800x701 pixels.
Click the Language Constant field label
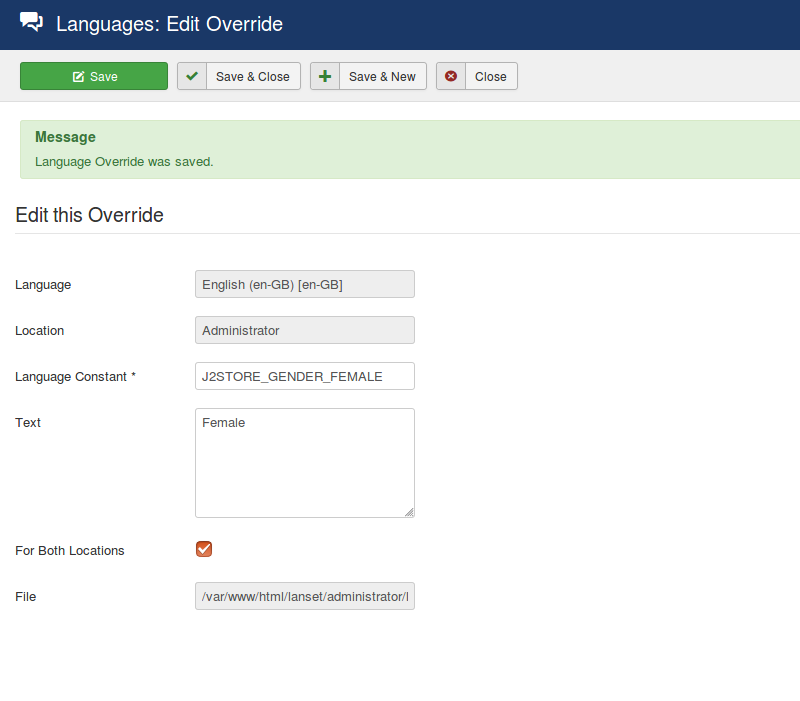coord(75,377)
